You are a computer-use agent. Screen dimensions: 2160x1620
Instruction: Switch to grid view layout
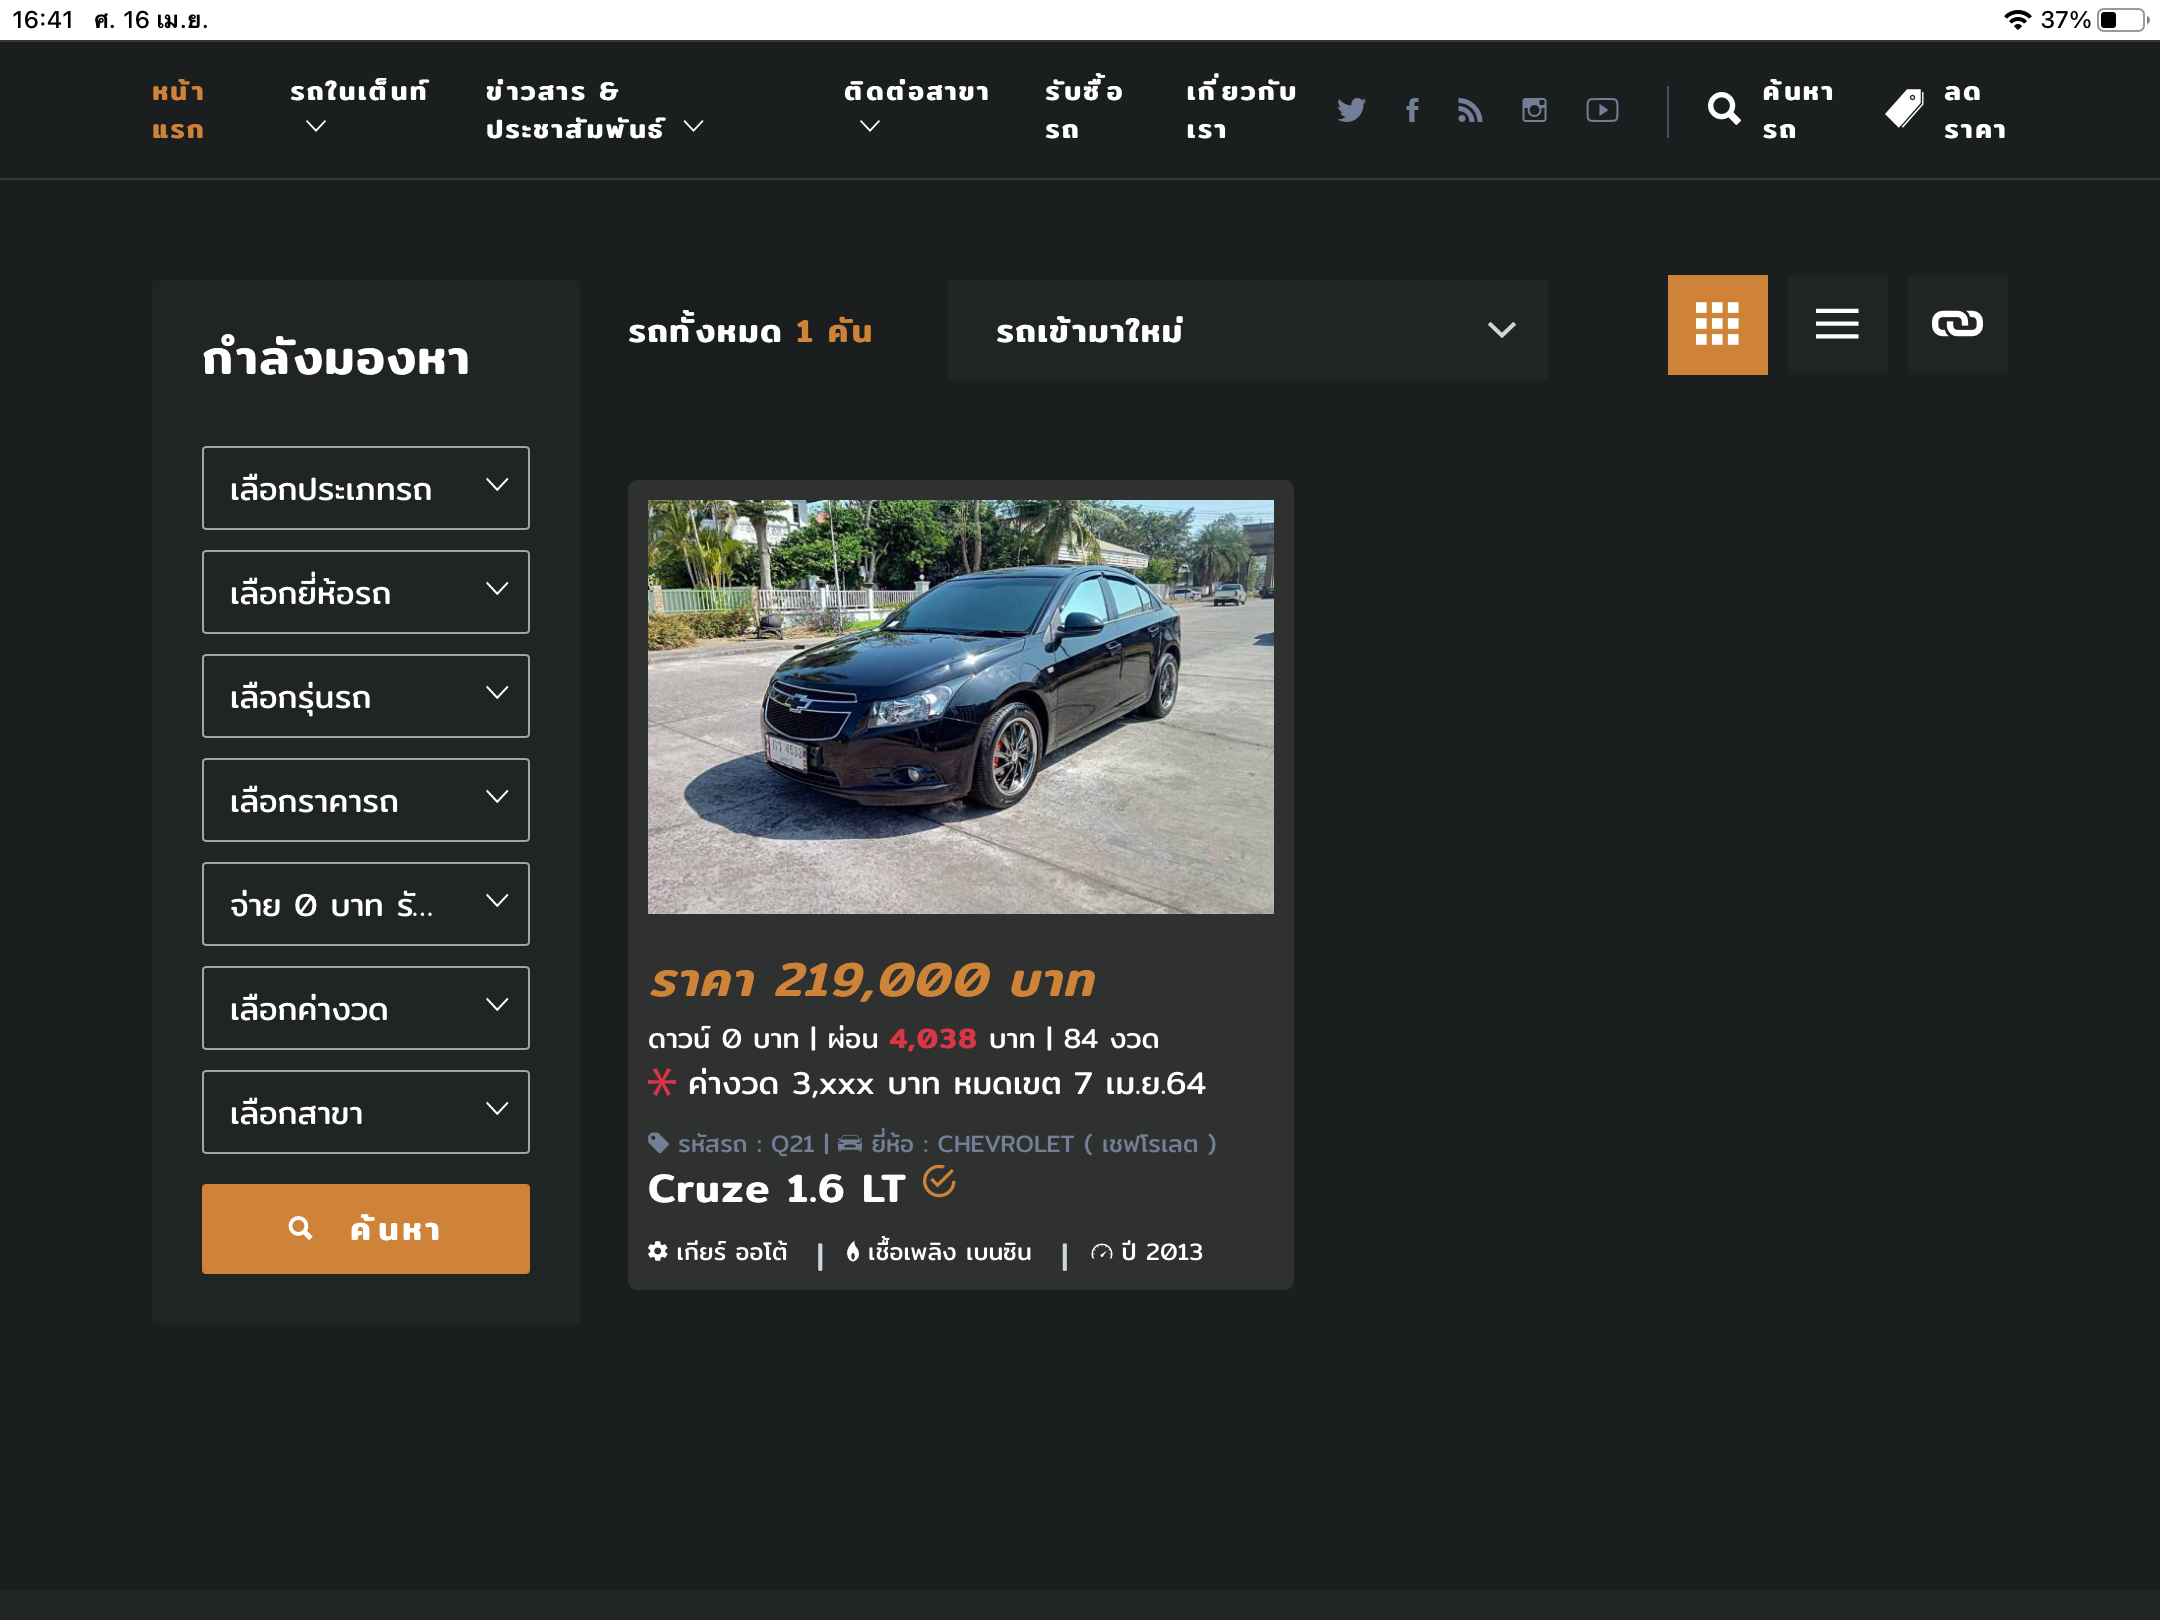click(1717, 324)
